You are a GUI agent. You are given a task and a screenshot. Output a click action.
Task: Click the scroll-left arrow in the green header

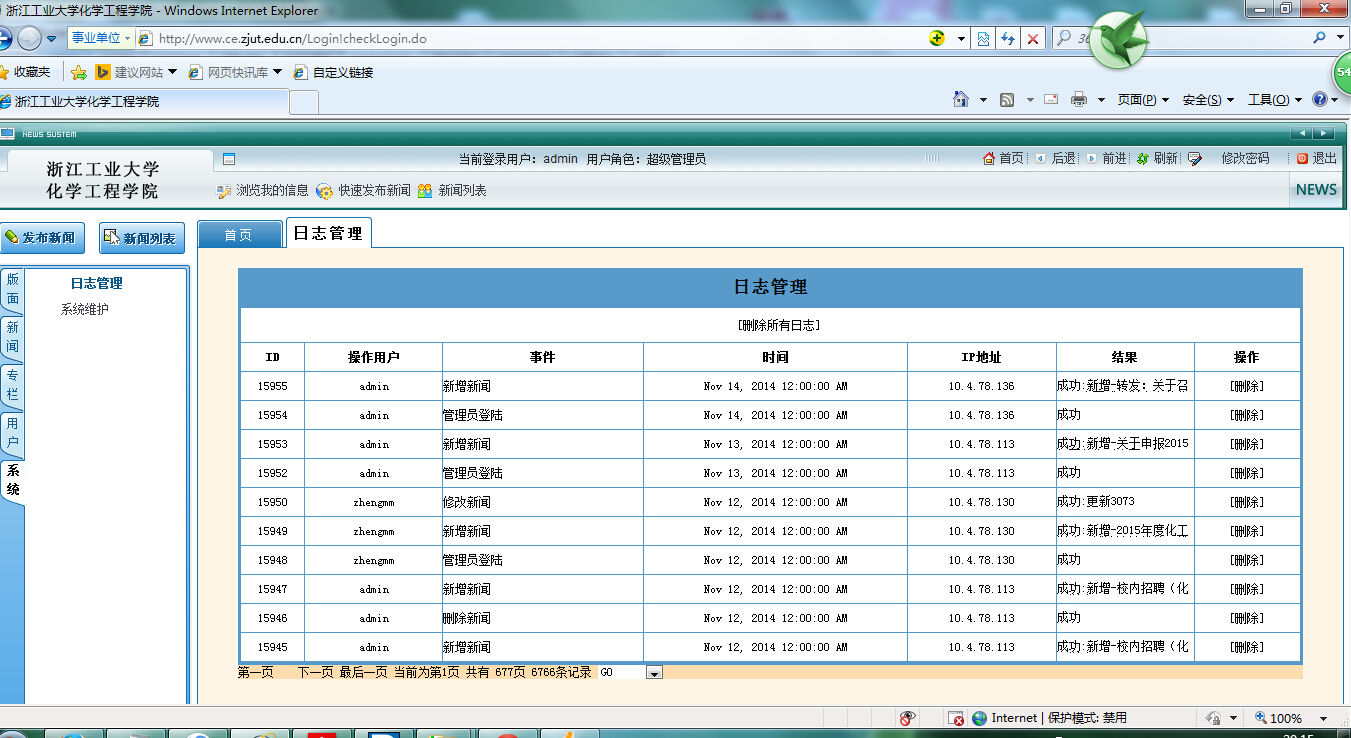click(x=1300, y=134)
